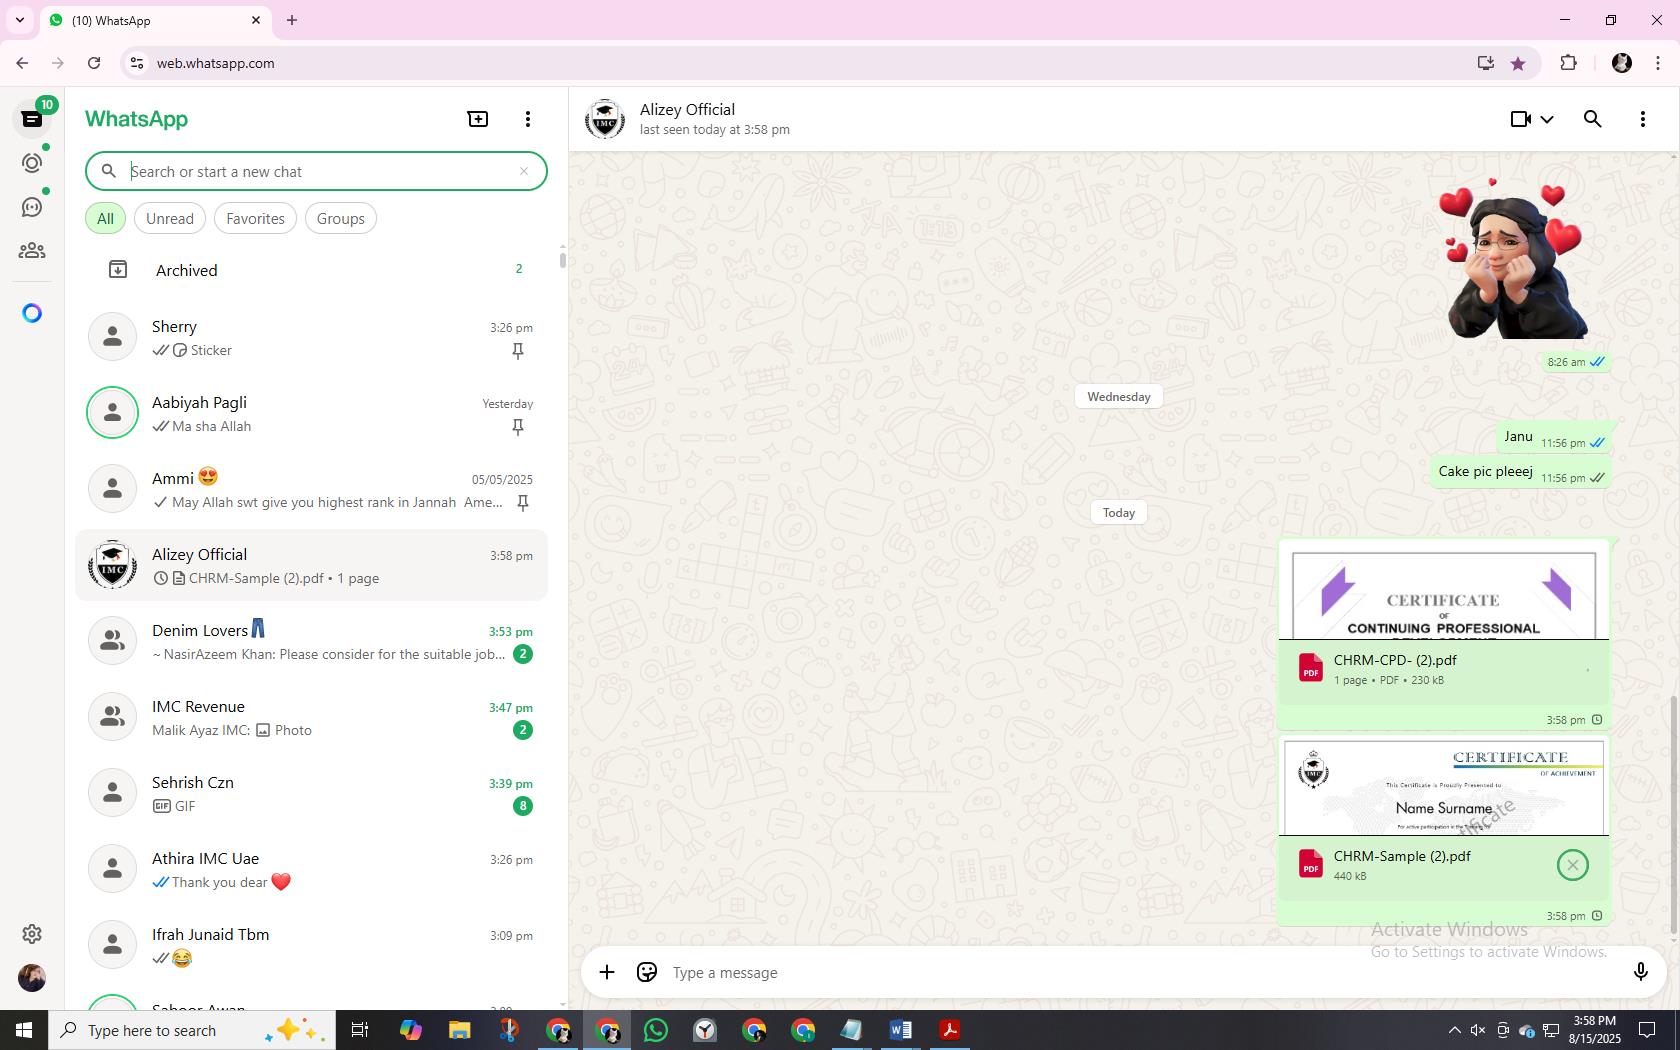
Task: Open WhatsApp Settings gear icon
Action: 32,933
